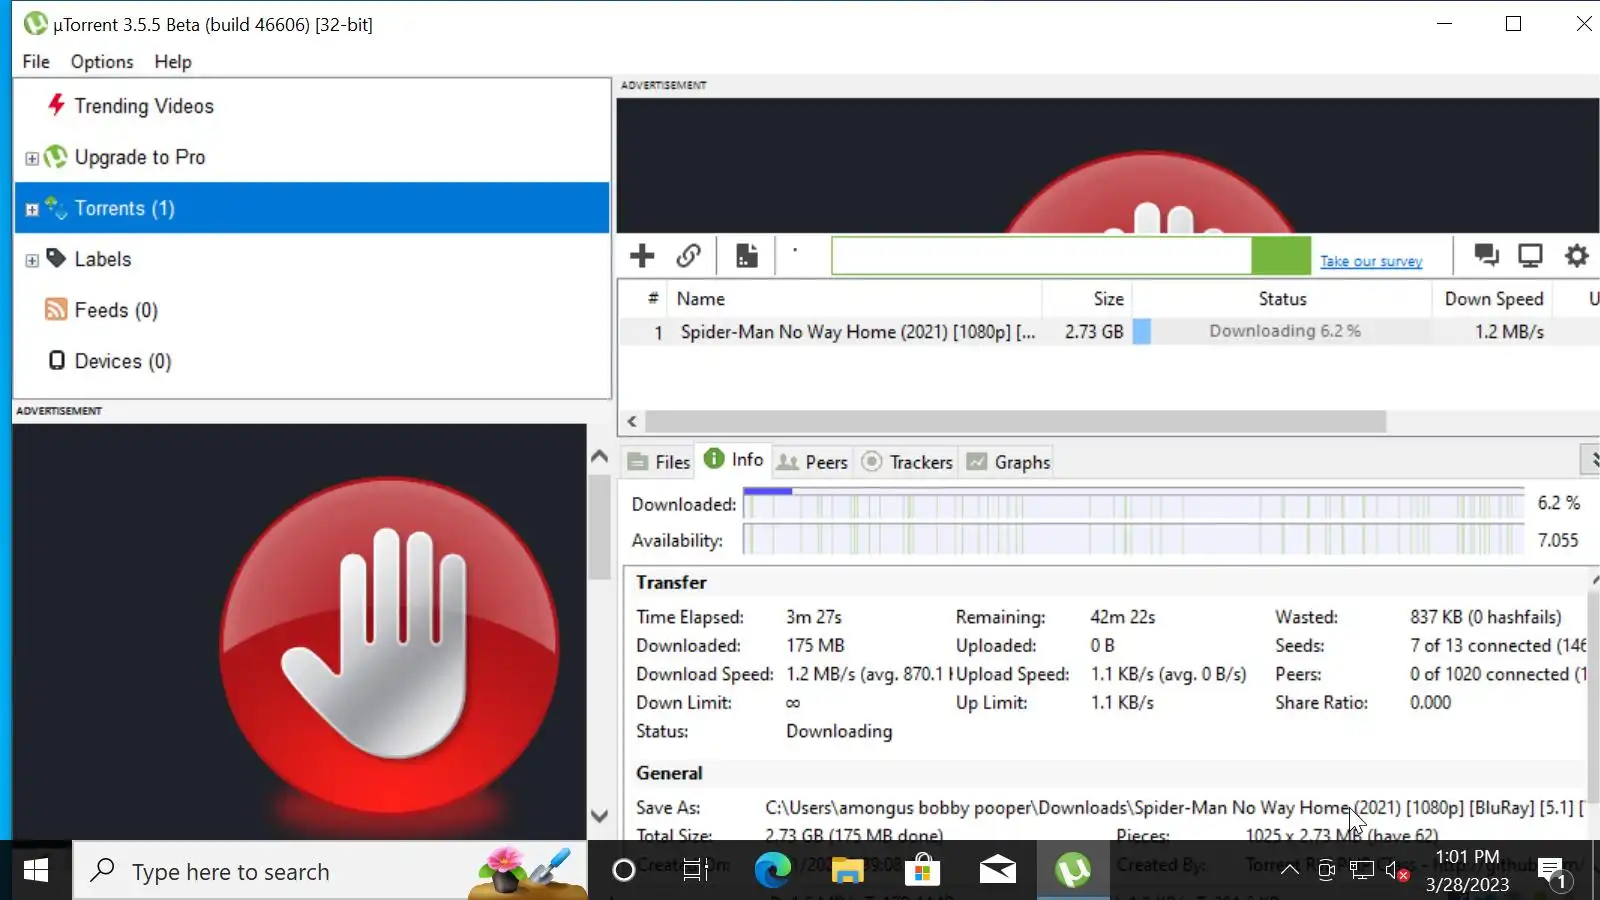Click the Remaining time value 42m 22s
Image resolution: width=1600 pixels, height=900 pixels.
(x=1122, y=618)
